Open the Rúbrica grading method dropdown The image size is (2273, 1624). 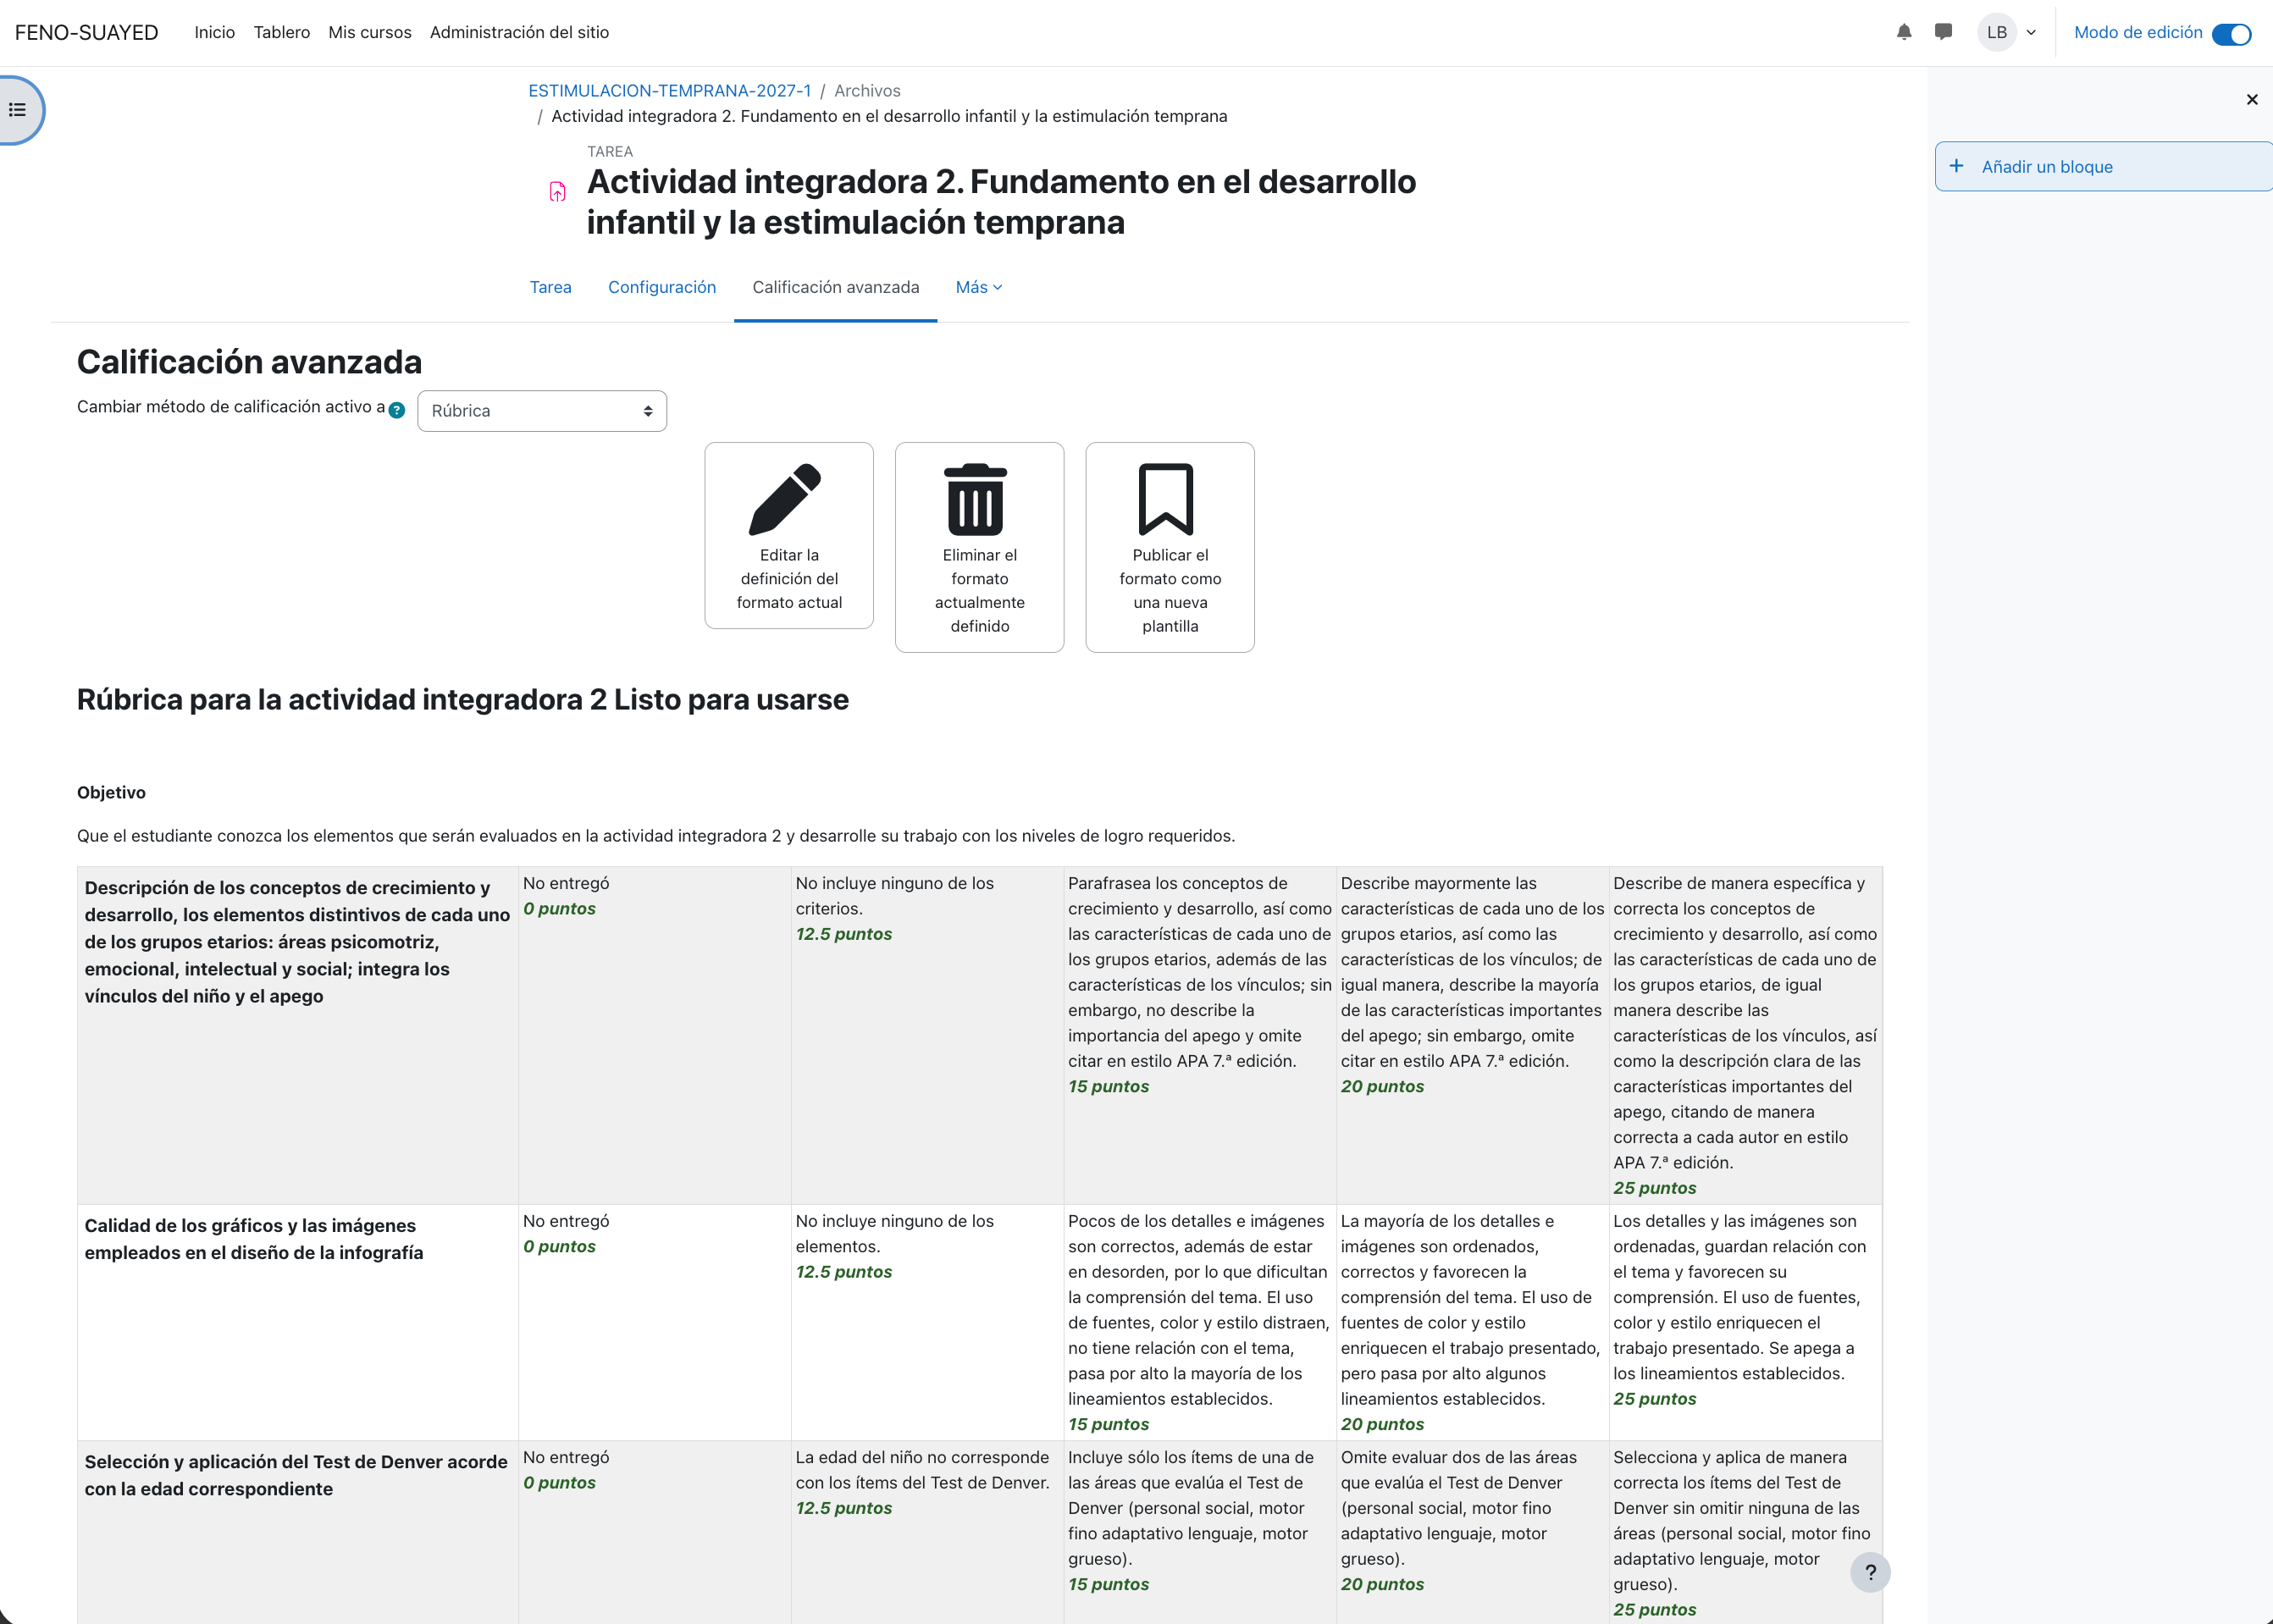point(542,411)
